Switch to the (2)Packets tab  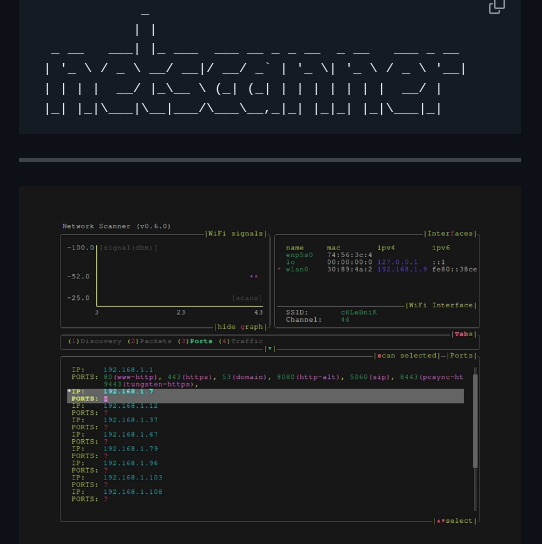click(x=150, y=341)
